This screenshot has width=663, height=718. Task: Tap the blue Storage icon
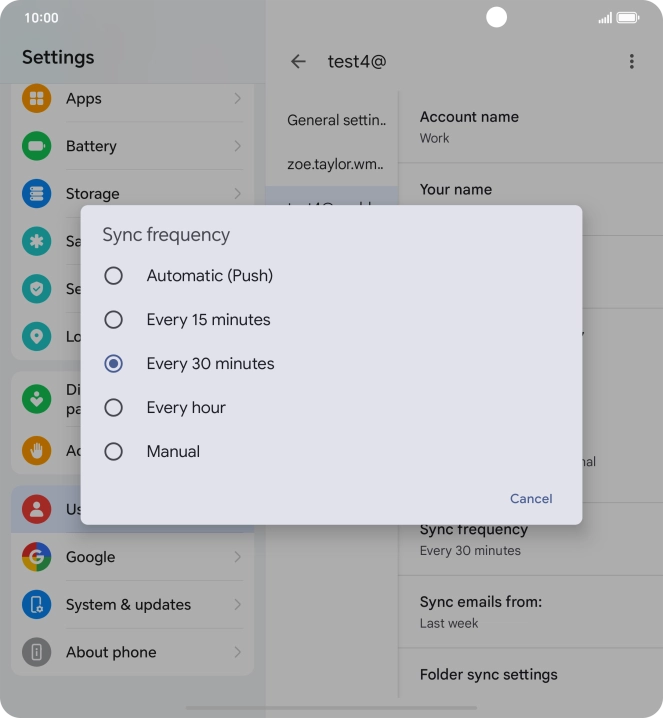tap(37, 194)
